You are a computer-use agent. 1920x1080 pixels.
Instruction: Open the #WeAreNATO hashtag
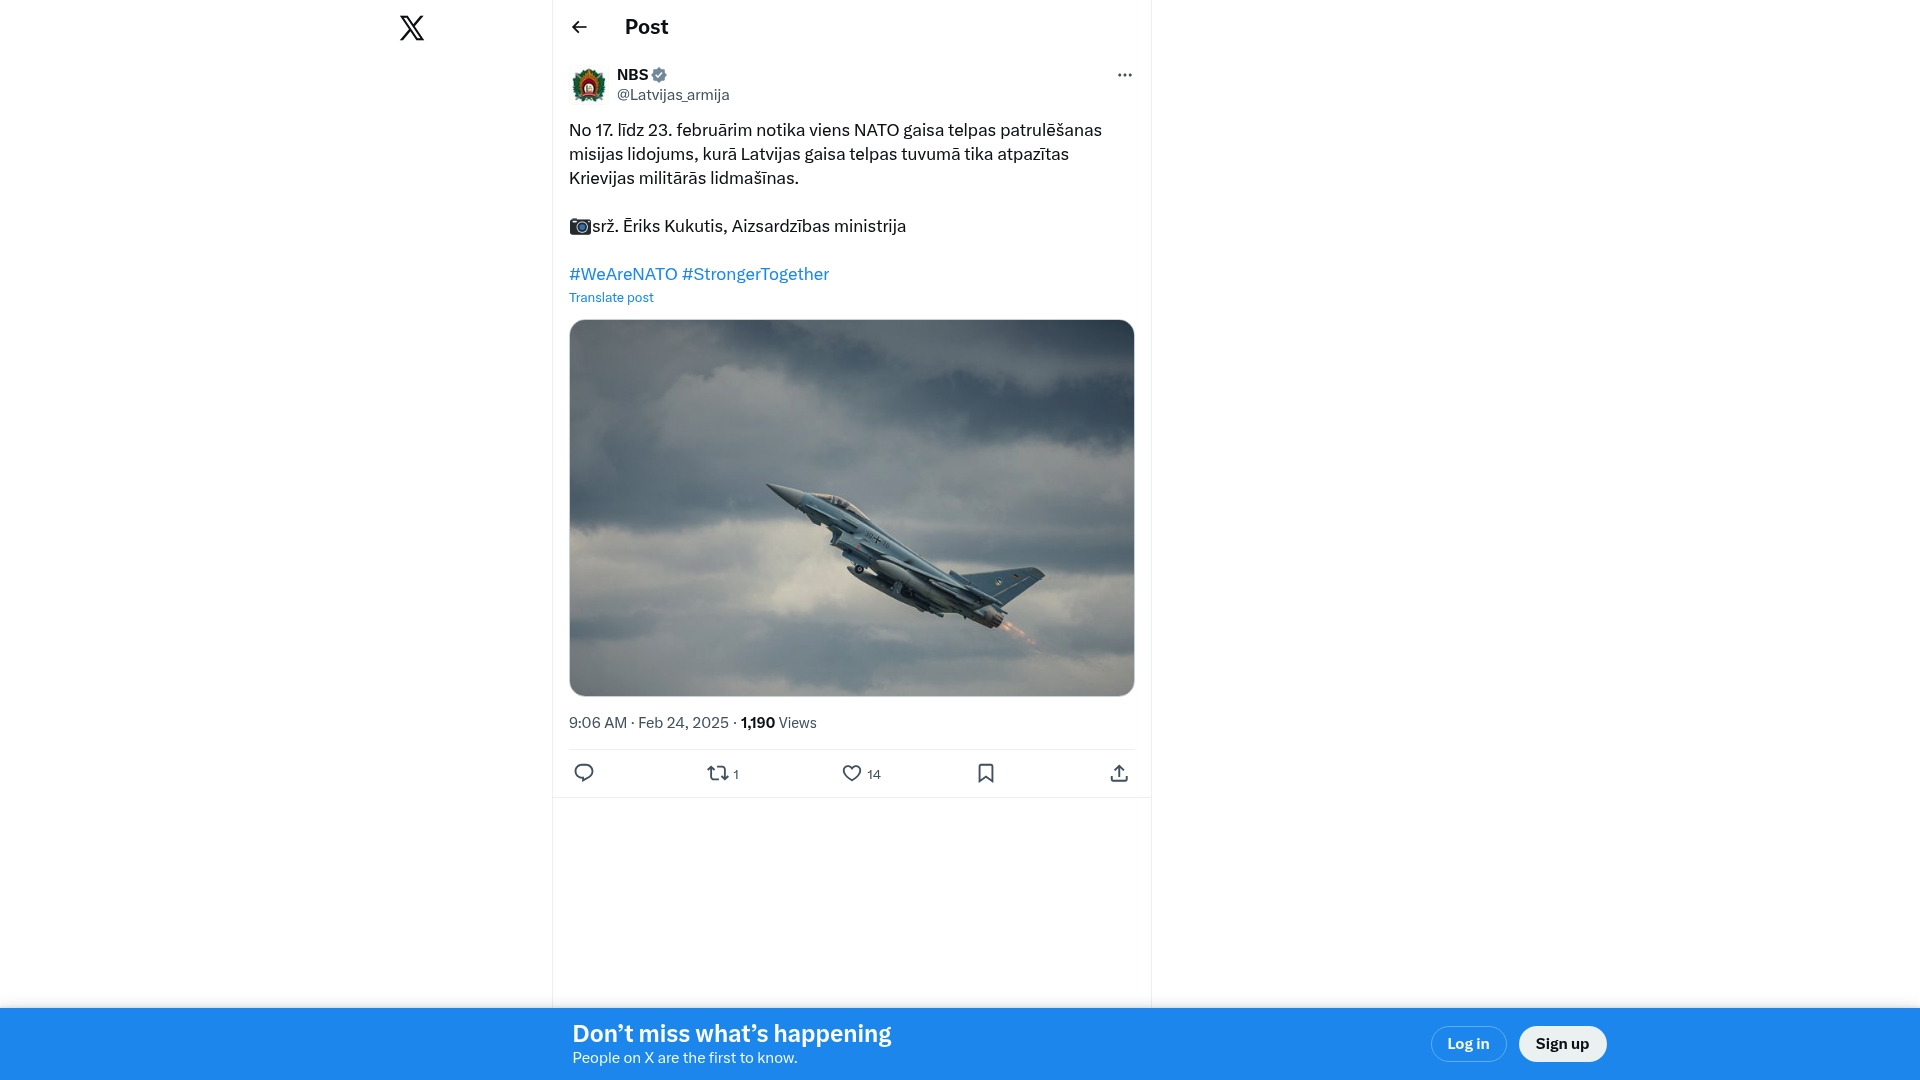(x=623, y=274)
